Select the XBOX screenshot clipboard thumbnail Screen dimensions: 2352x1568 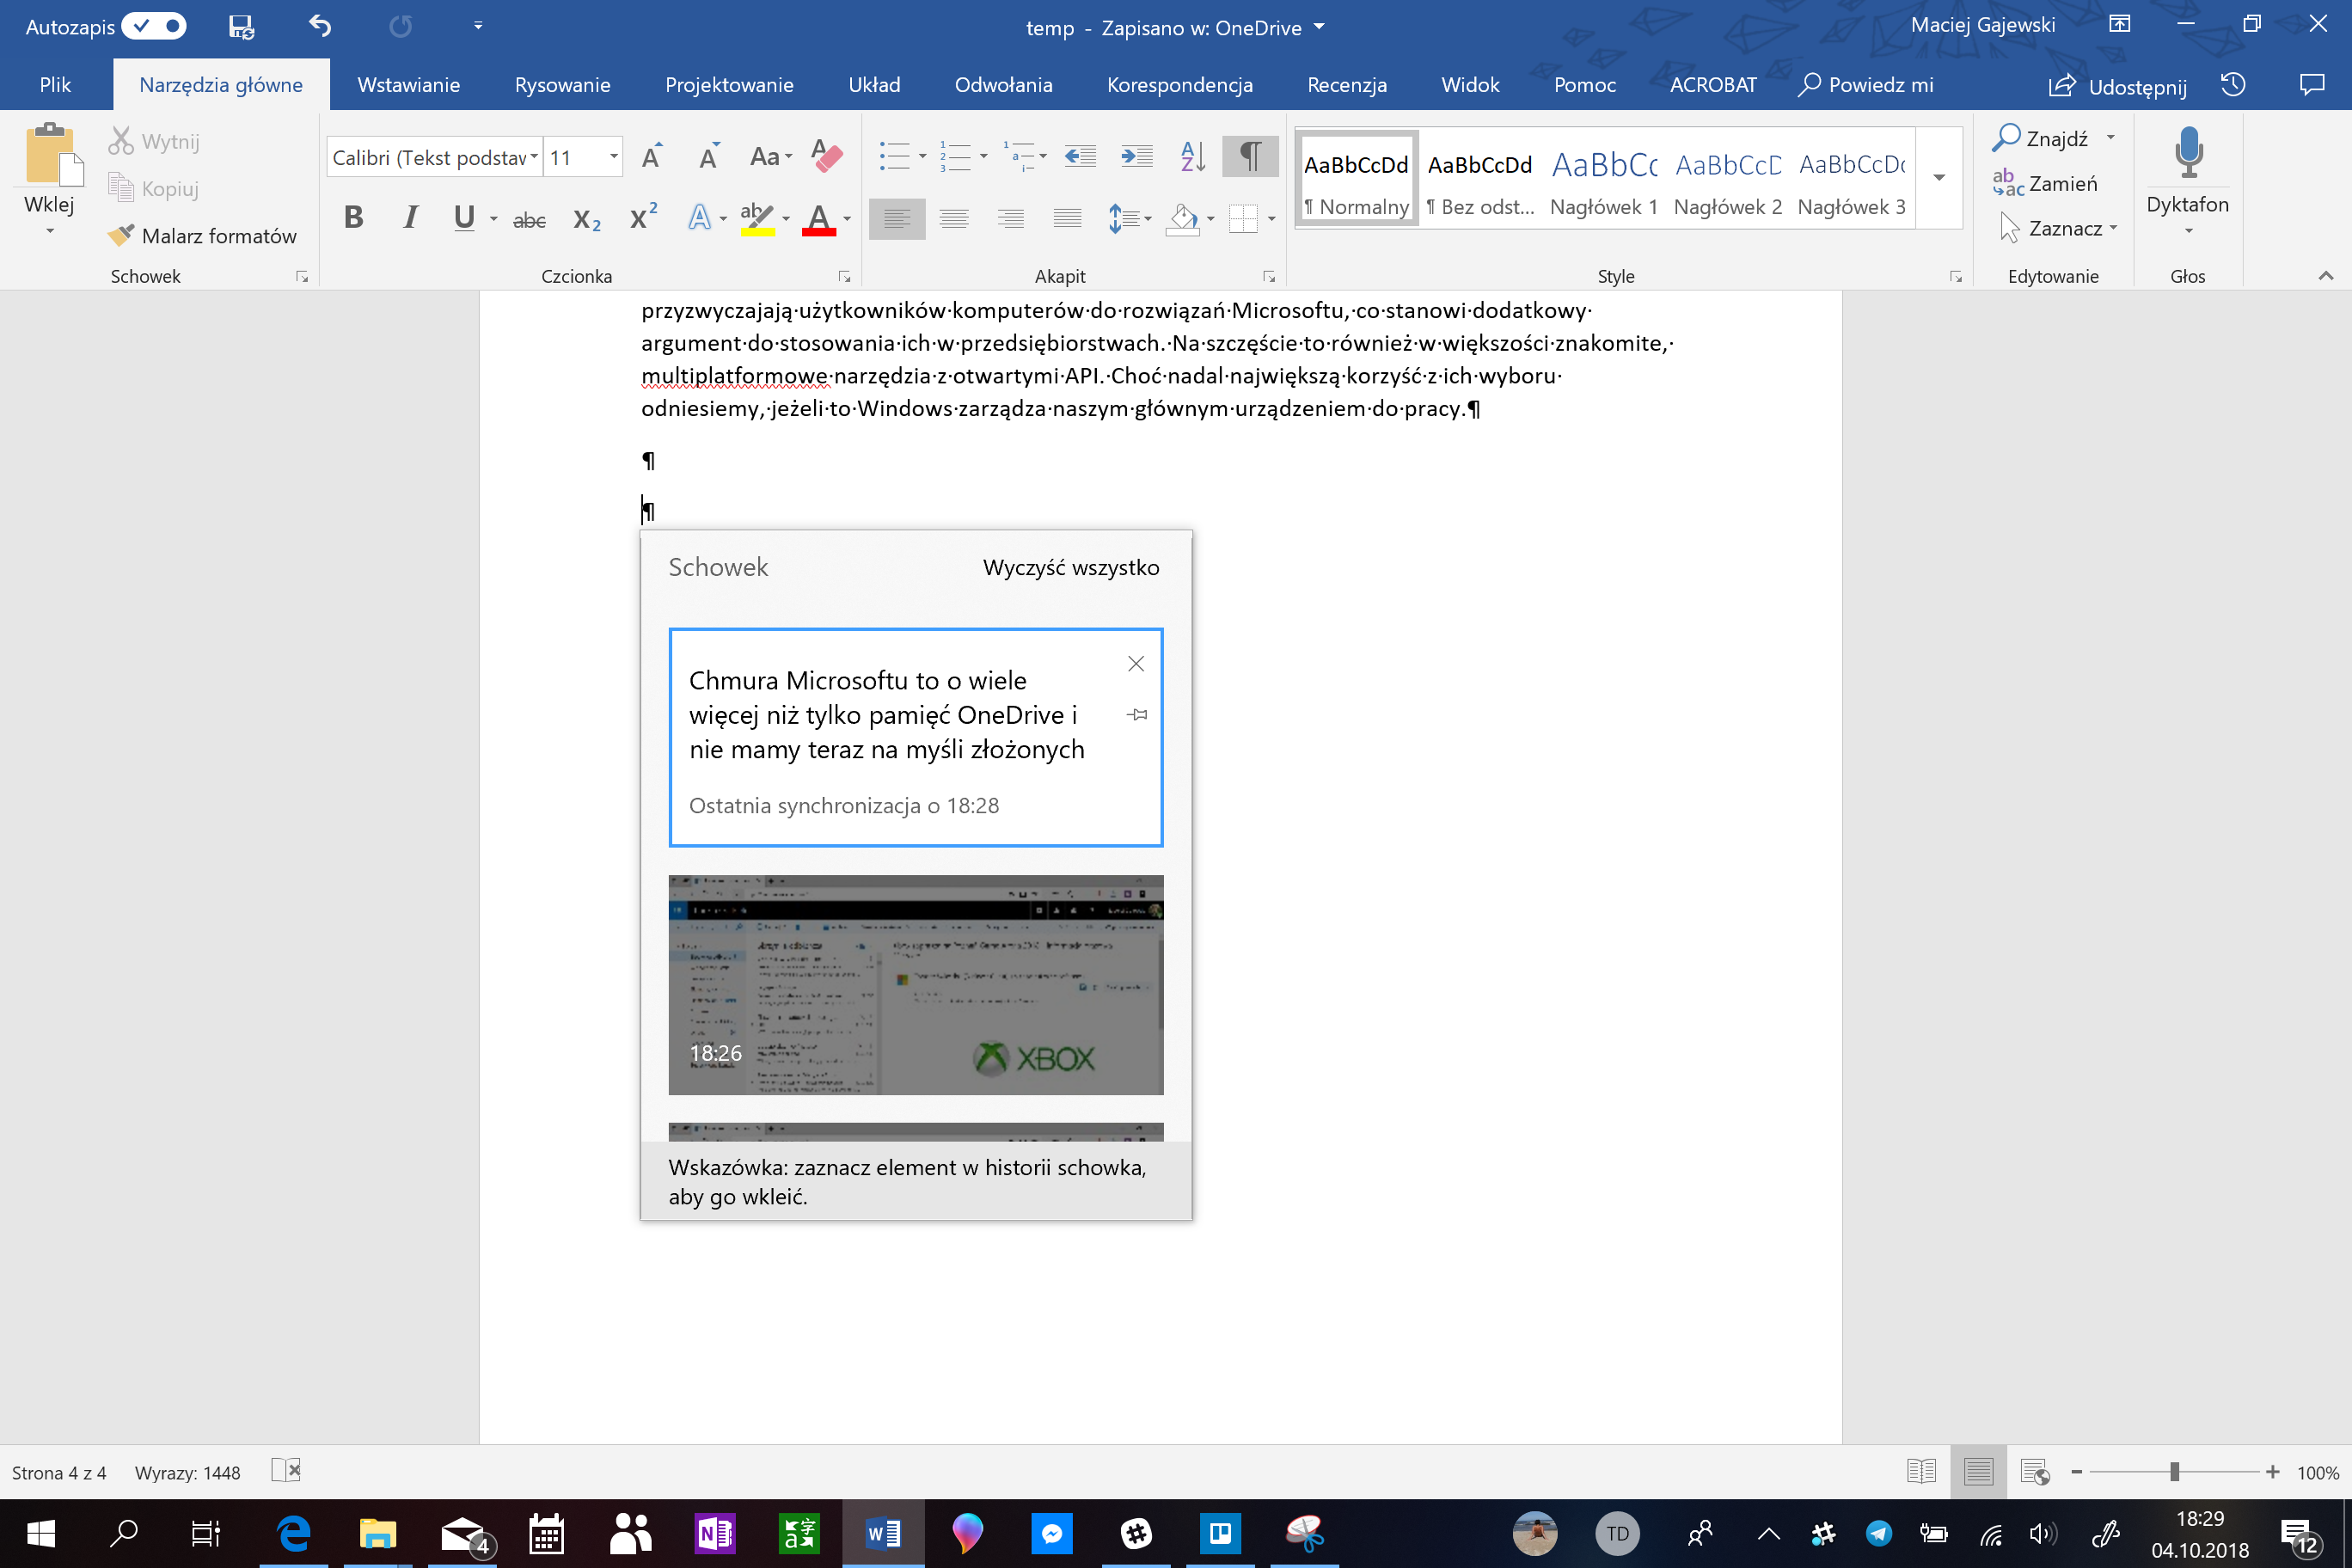click(x=916, y=985)
